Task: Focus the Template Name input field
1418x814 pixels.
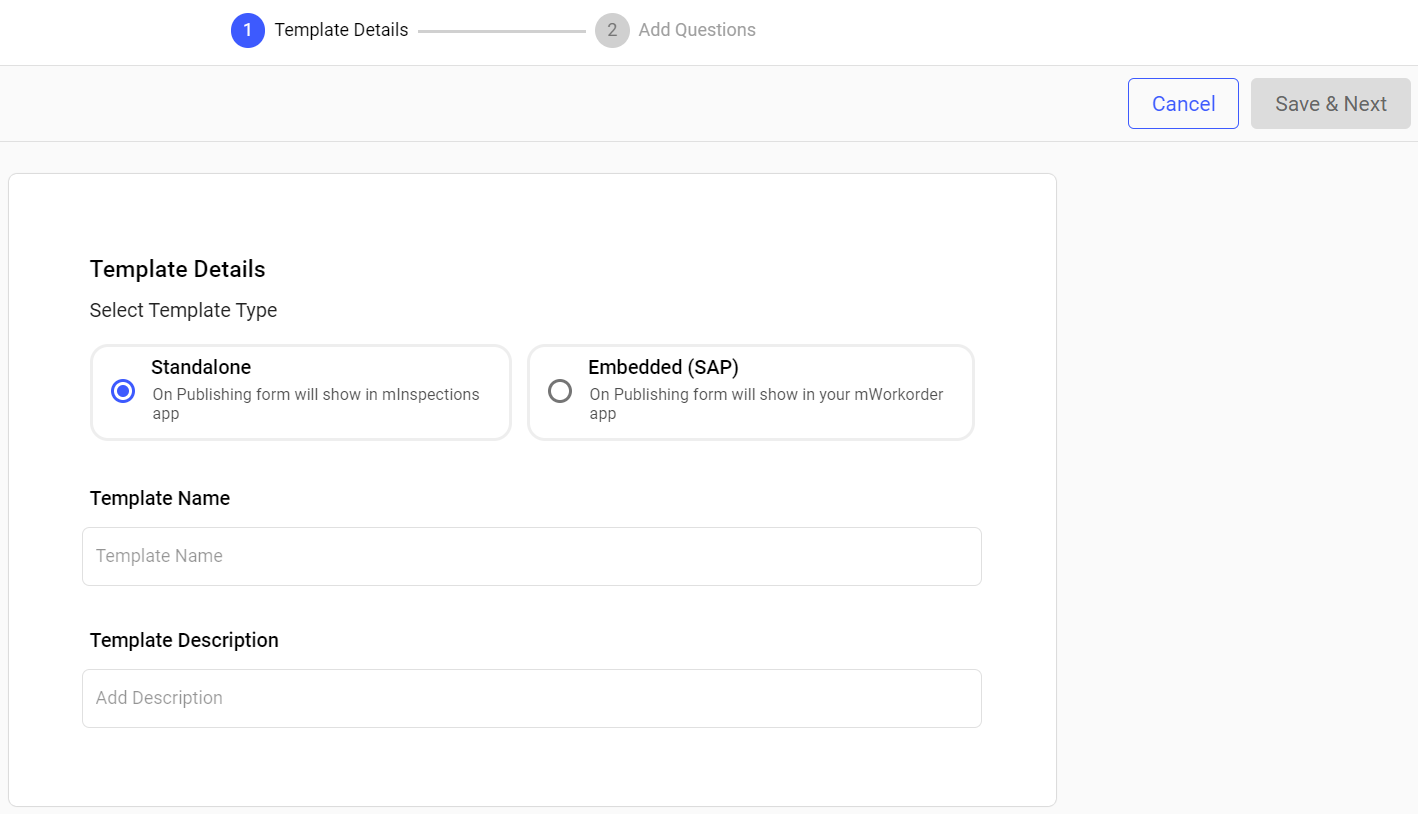Action: (531, 556)
